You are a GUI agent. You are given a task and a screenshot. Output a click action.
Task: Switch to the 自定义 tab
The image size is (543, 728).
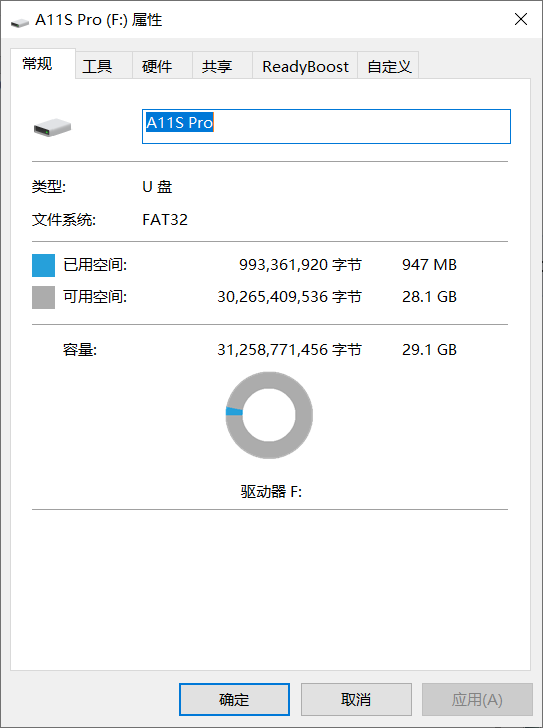[388, 65]
